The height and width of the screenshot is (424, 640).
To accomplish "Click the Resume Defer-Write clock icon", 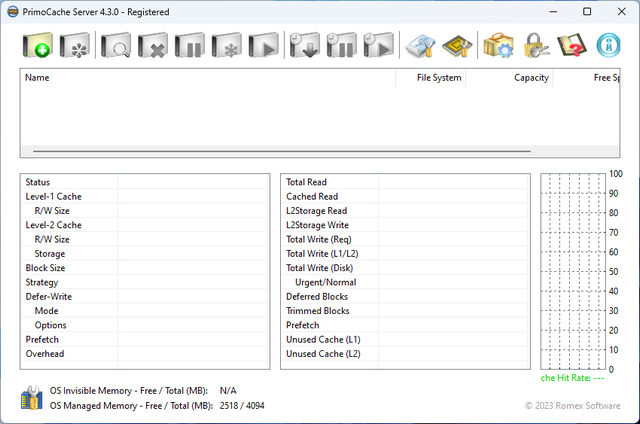I will (x=378, y=45).
